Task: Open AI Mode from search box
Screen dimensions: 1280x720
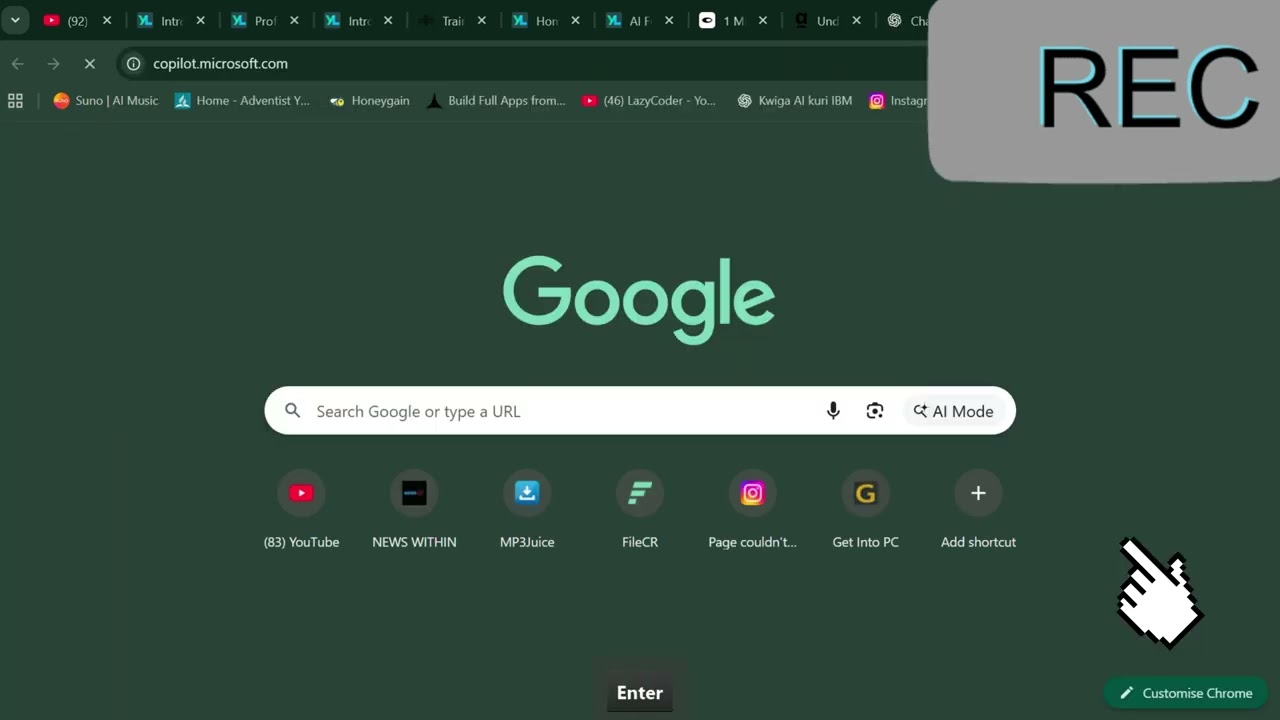Action: click(x=954, y=411)
